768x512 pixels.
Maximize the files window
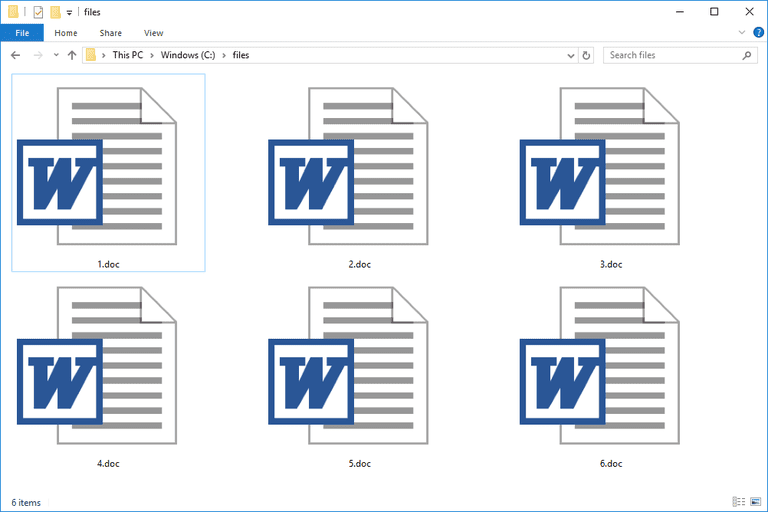[714, 12]
